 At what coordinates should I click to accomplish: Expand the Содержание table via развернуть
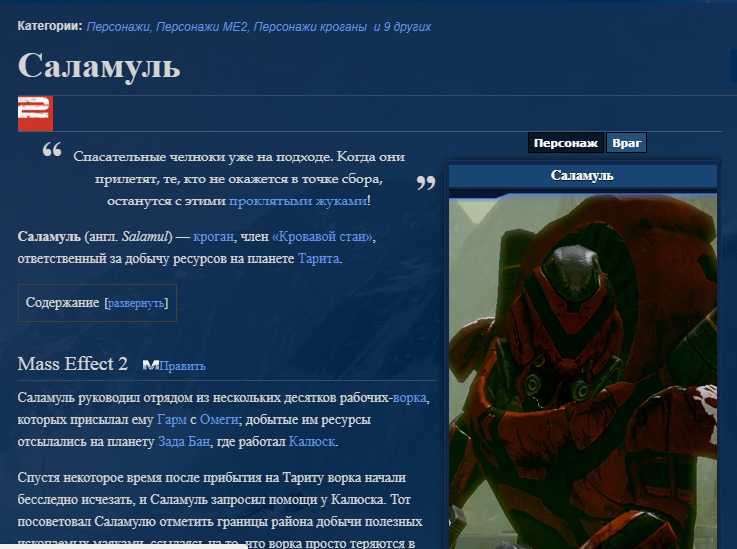pyautogui.click(x=136, y=303)
